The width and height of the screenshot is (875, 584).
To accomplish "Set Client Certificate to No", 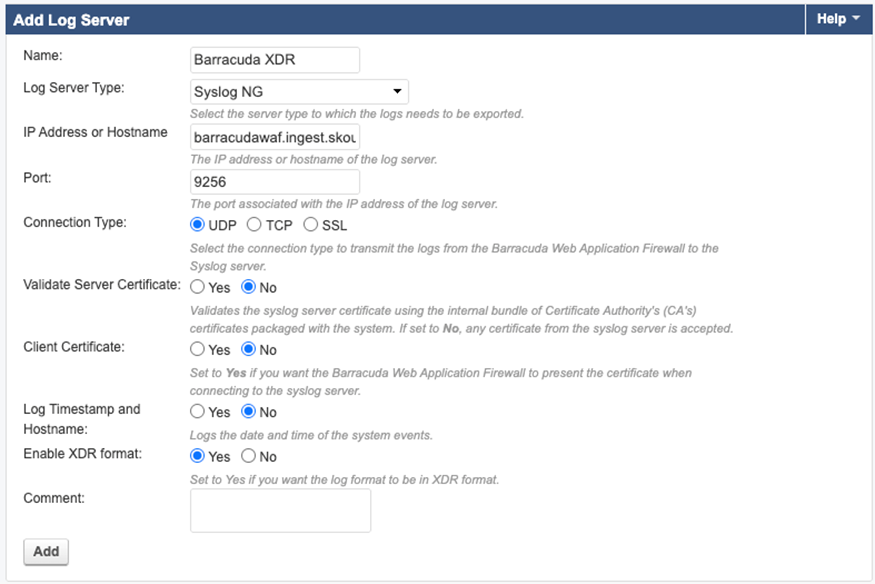I will tap(249, 350).
